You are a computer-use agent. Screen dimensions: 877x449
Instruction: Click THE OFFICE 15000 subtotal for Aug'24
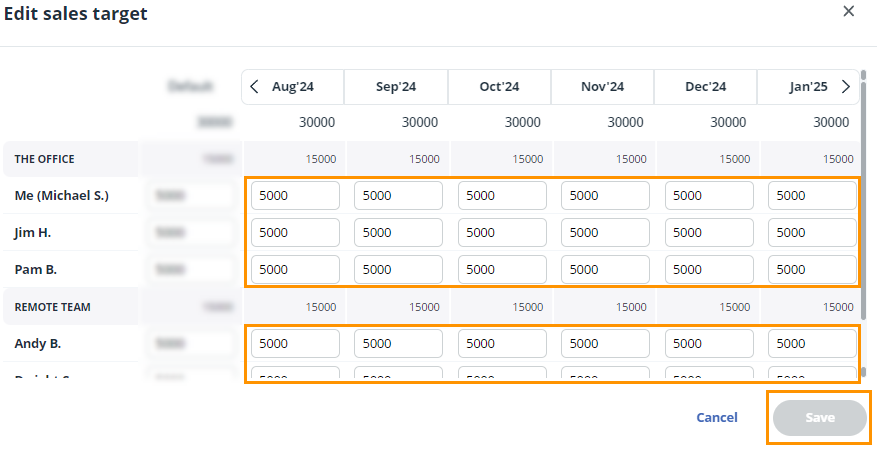(x=320, y=159)
